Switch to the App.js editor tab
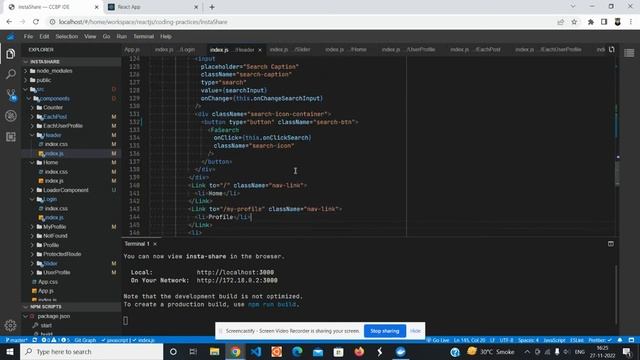This screenshot has height=360, width=640. (132, 49)
